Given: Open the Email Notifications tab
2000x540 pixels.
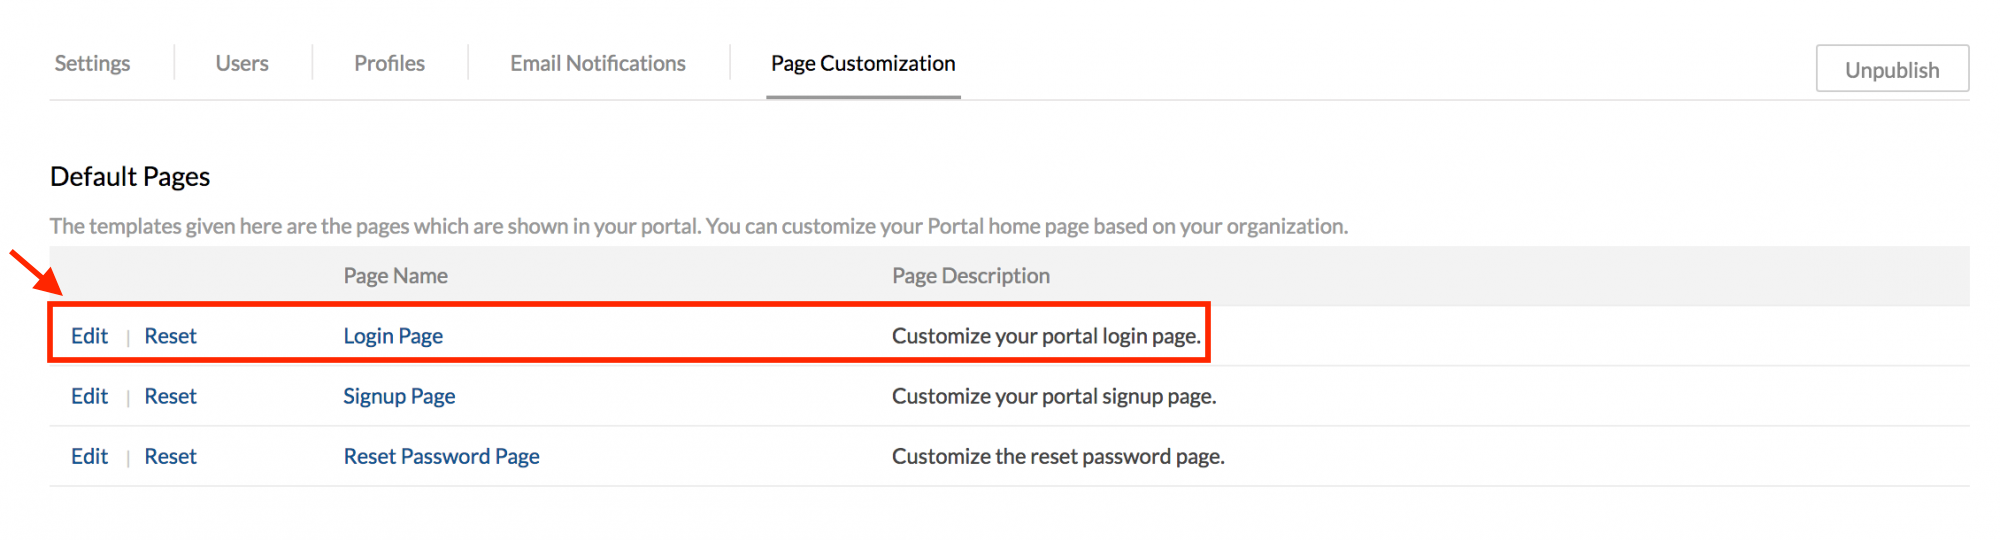Looking at the screenshot, I should 598,64.
